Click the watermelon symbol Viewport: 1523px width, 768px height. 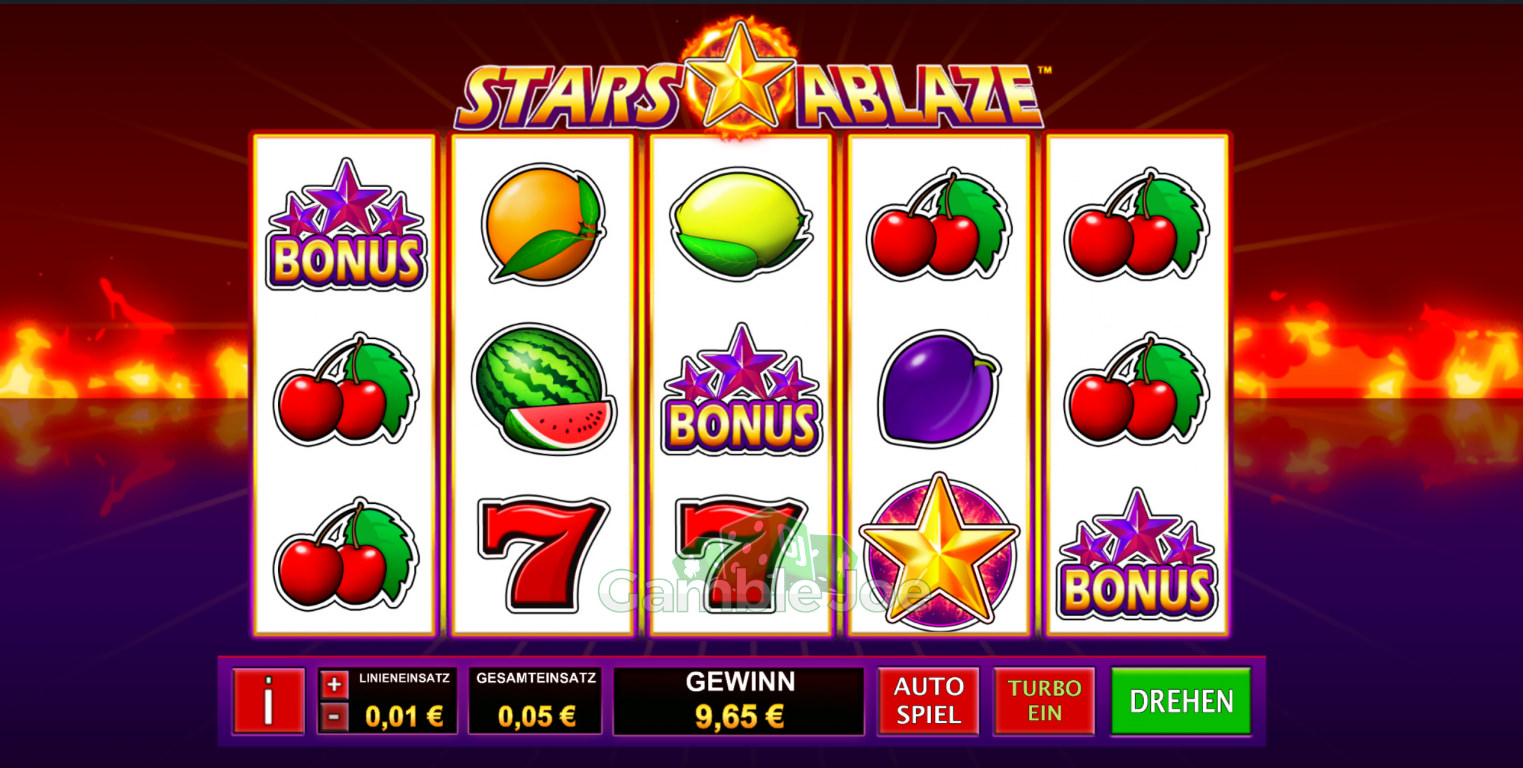[544, 390]
